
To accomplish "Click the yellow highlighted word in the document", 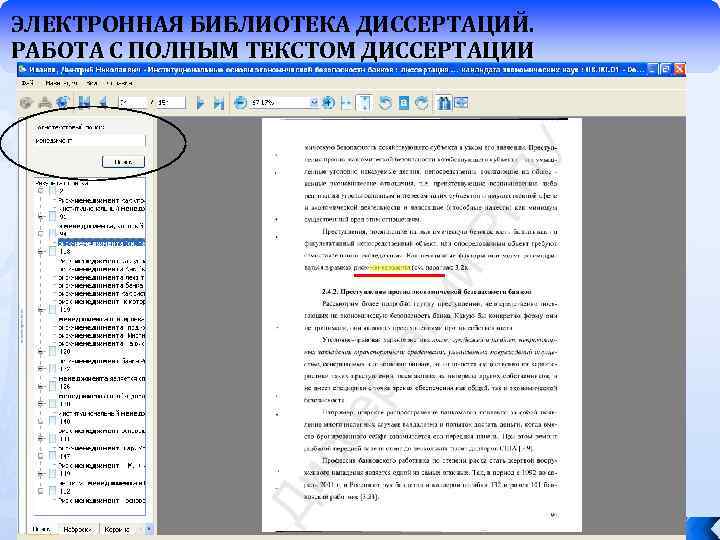I will [x=390, y=267].
